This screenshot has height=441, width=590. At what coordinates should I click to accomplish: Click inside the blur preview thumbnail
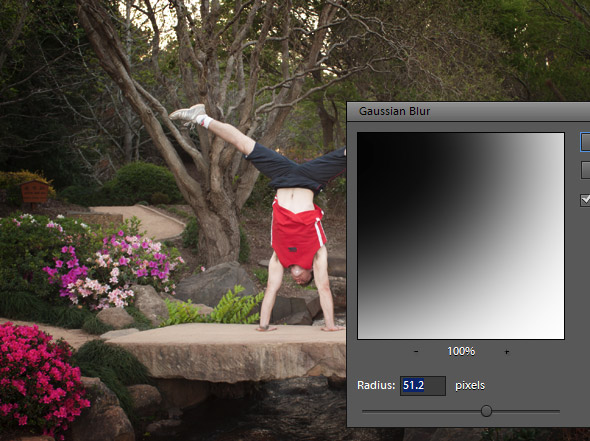(461, 236)
